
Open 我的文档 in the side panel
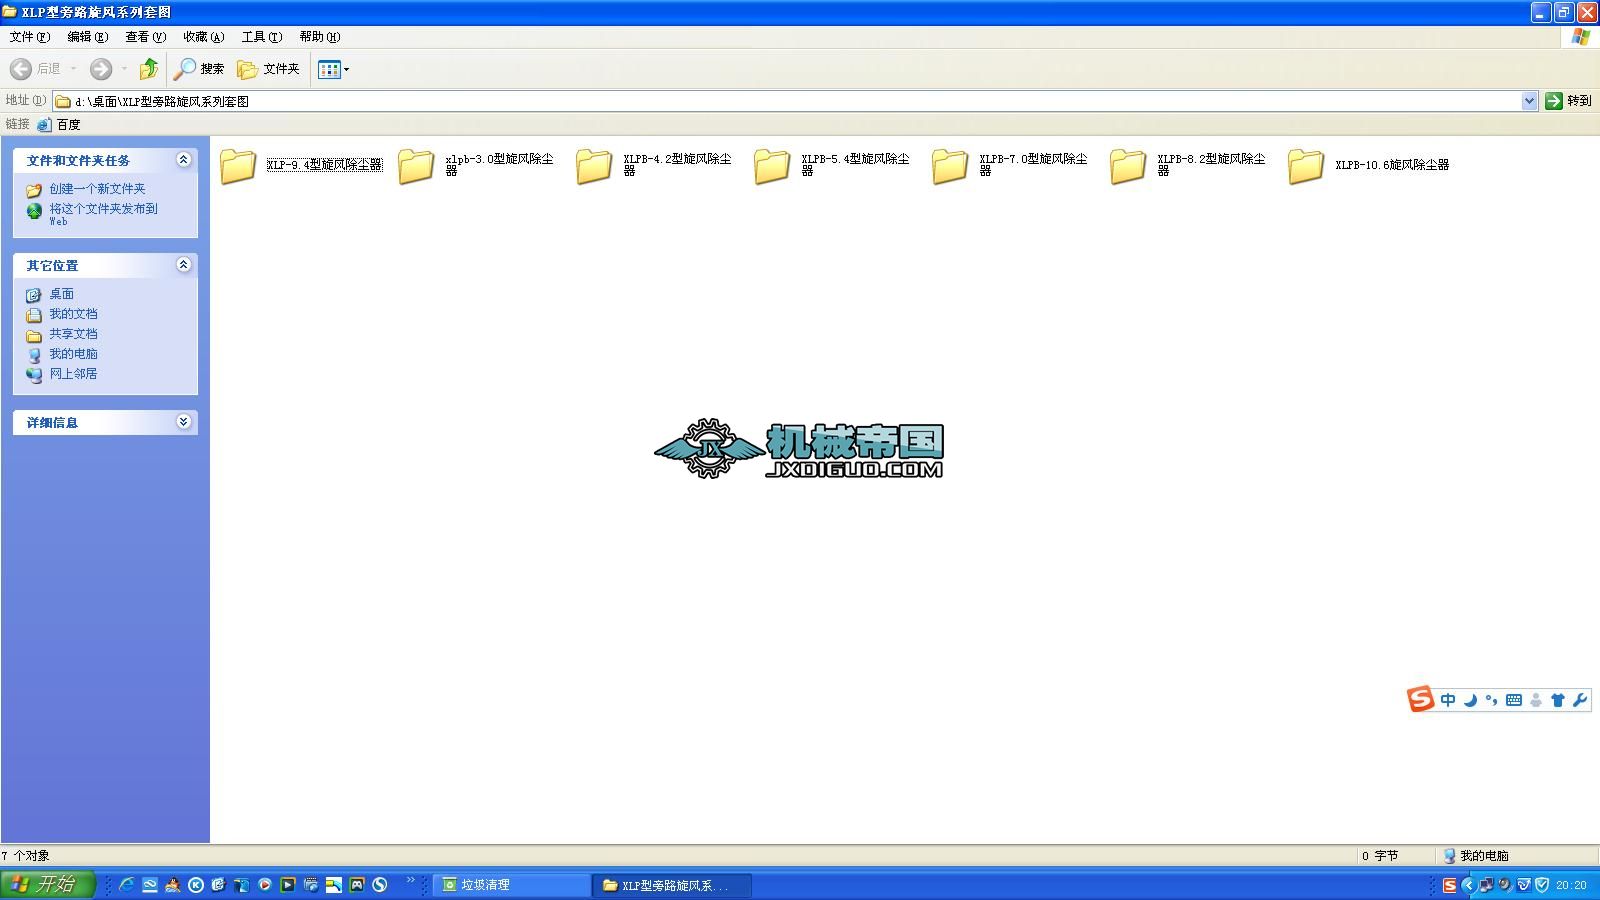click(73, 314)
